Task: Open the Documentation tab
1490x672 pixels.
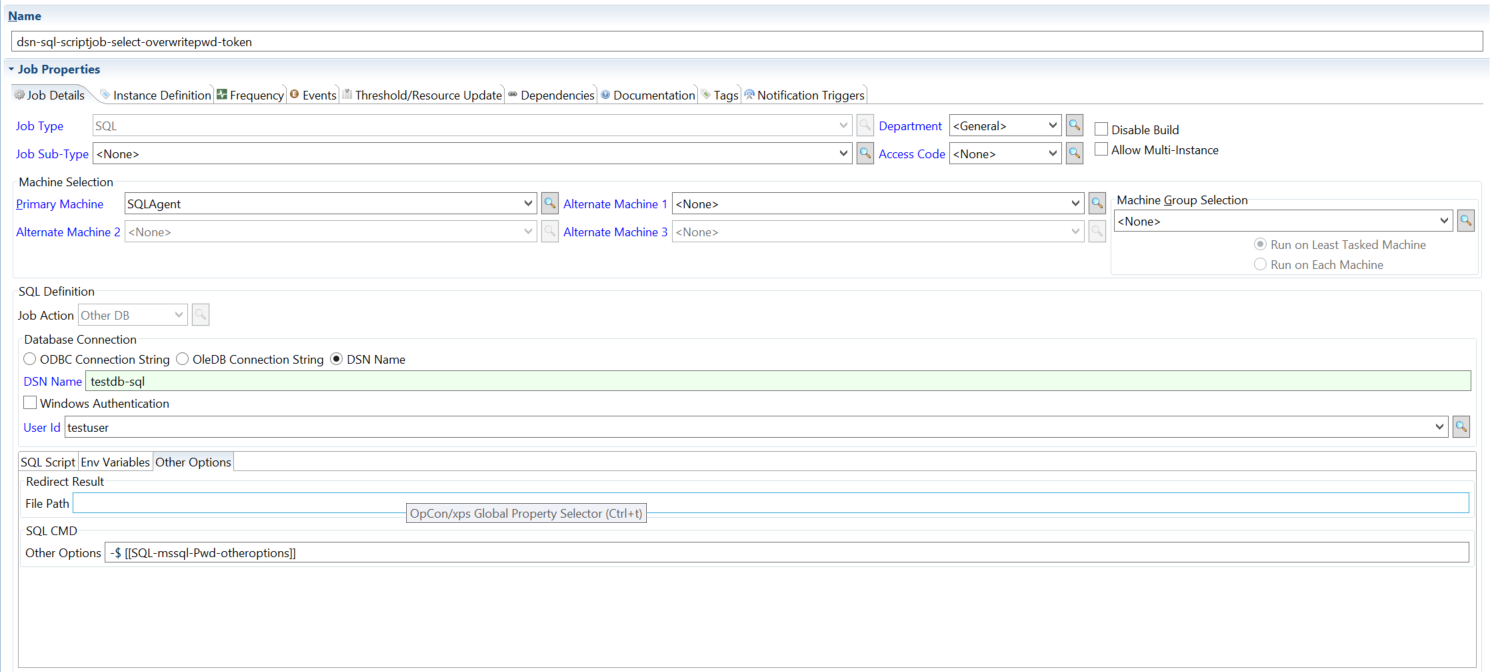Action: click(647, 95)
